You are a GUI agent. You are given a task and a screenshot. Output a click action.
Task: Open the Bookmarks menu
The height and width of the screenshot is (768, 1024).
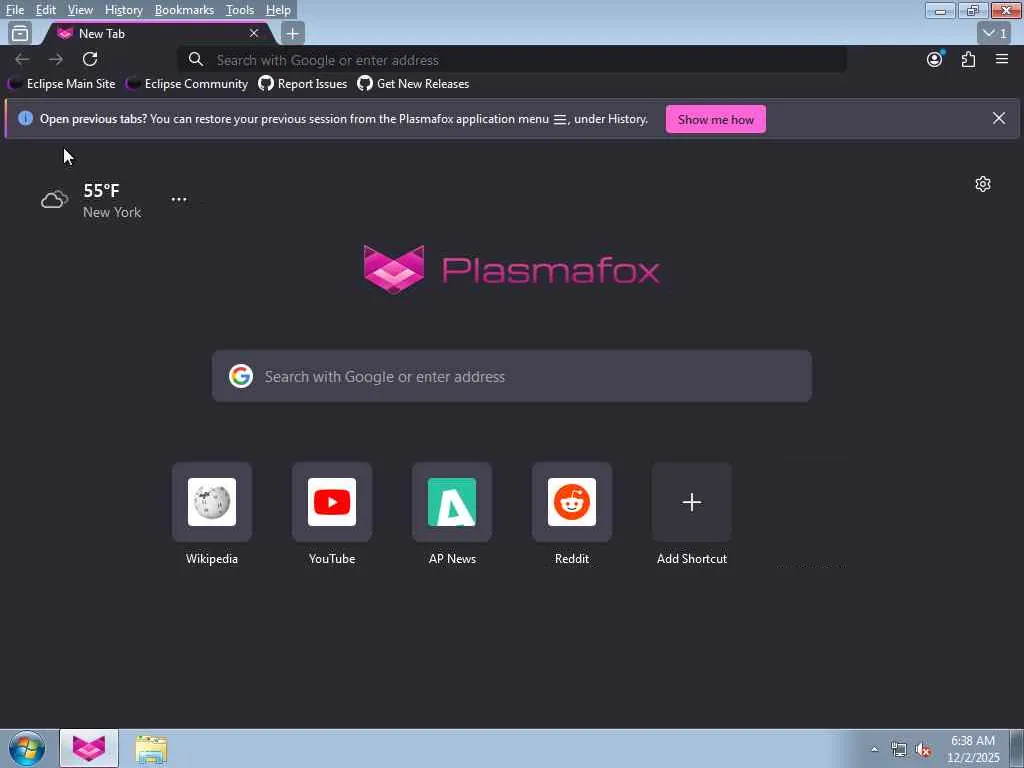point(184,10)
